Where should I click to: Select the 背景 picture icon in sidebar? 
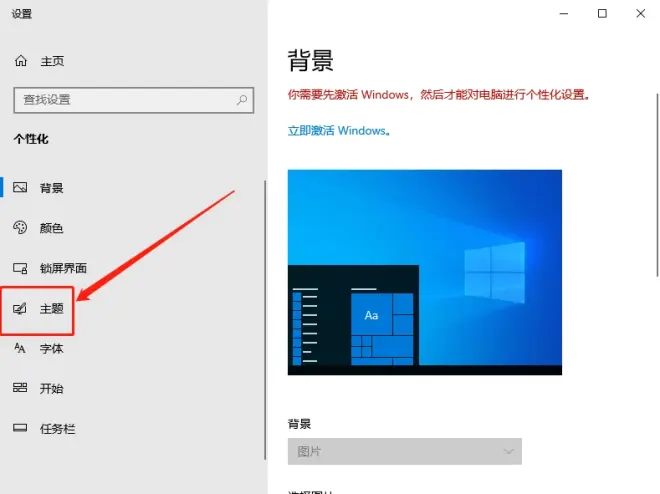20,187
